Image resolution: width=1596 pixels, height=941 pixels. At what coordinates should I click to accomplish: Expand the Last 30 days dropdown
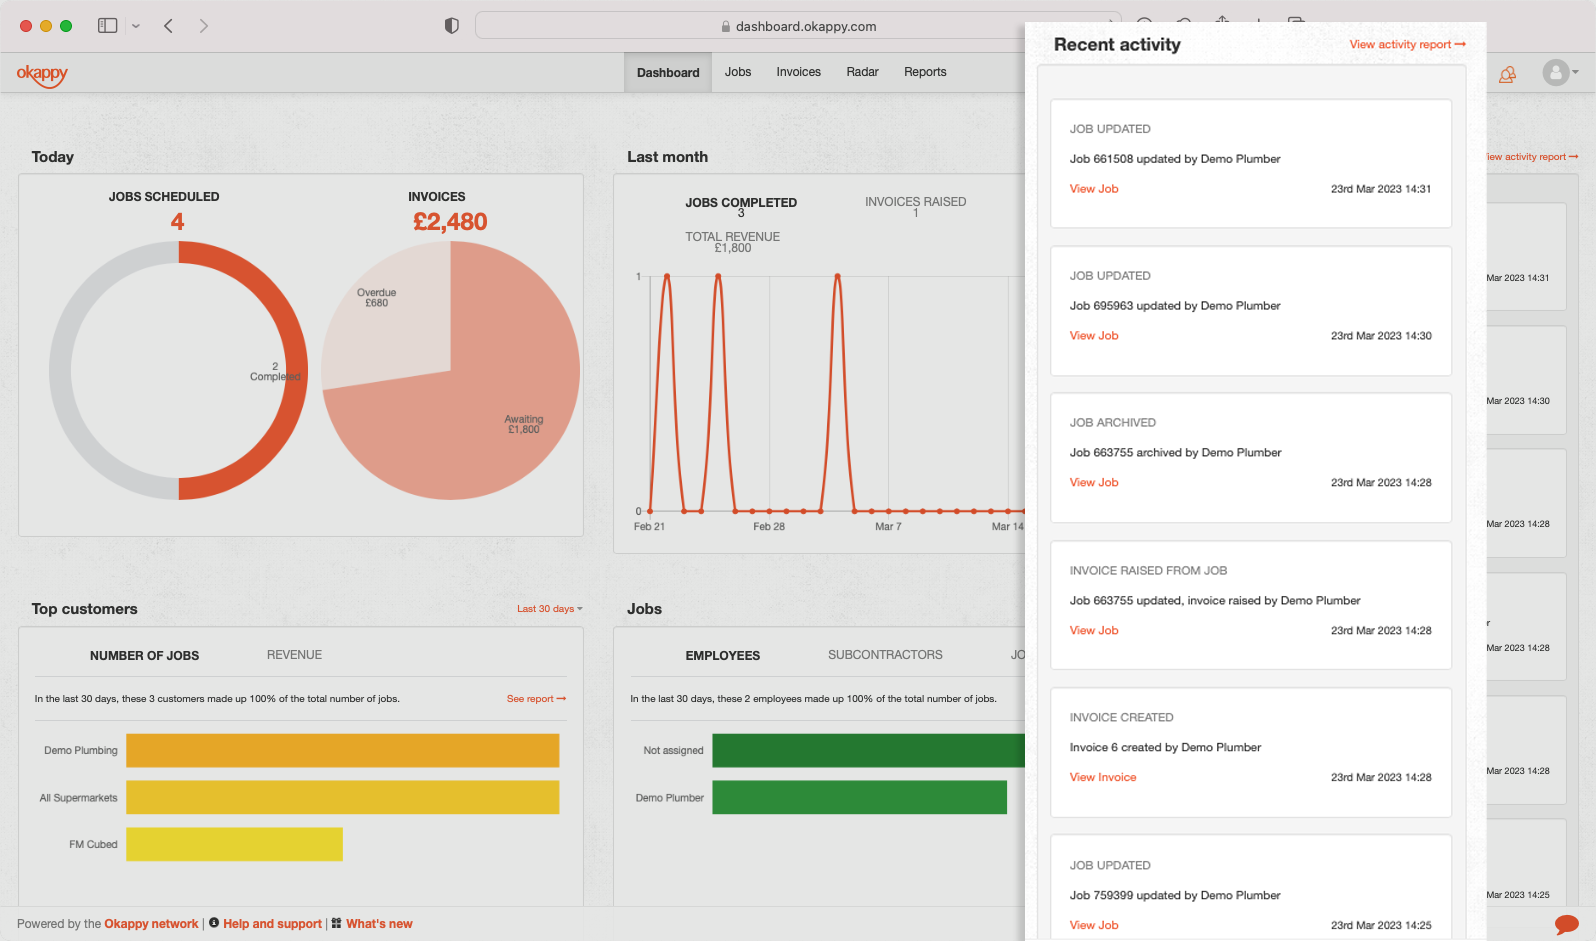[x=549, y=609]
